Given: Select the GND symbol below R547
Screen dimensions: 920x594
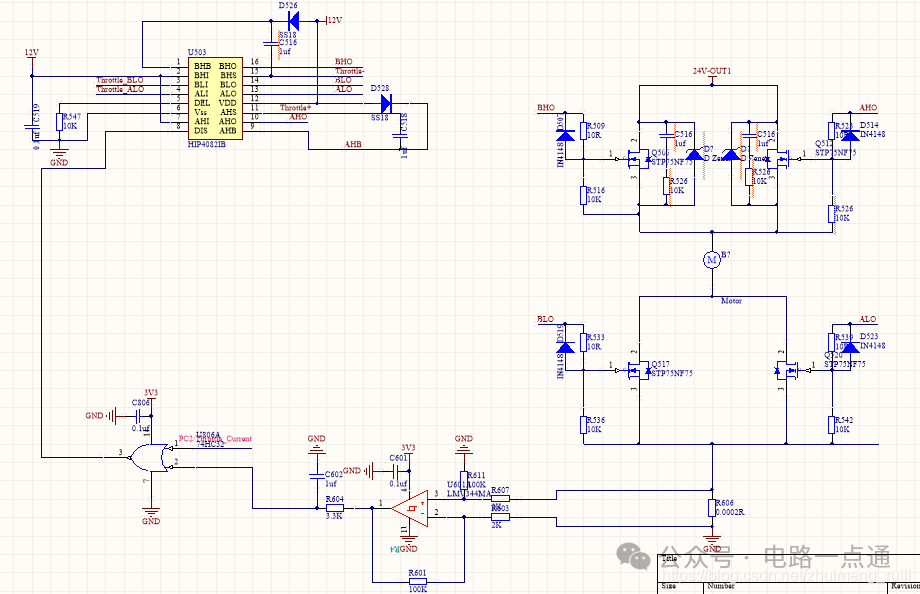Looking at the screenshot, I should point(59,156).
